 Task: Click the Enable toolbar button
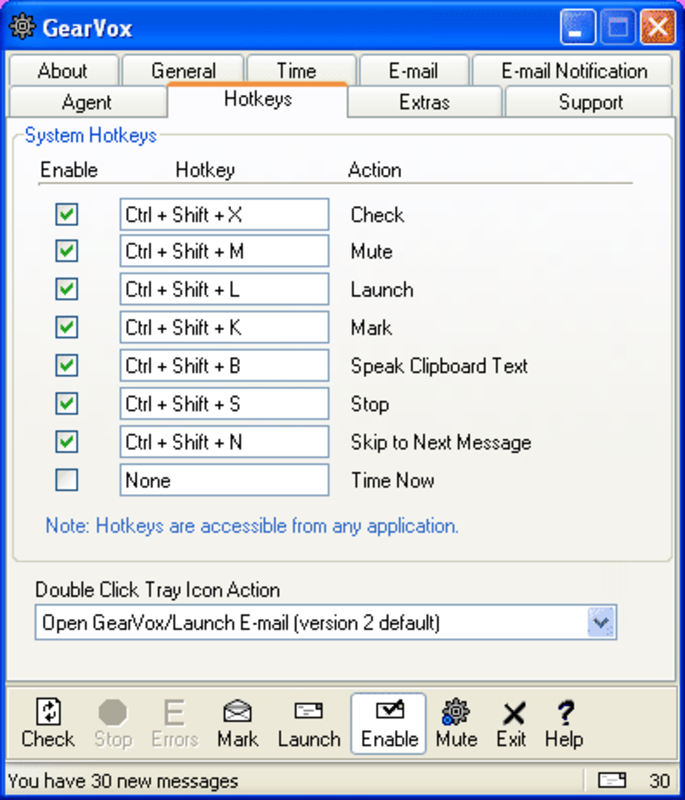(389, 723)
